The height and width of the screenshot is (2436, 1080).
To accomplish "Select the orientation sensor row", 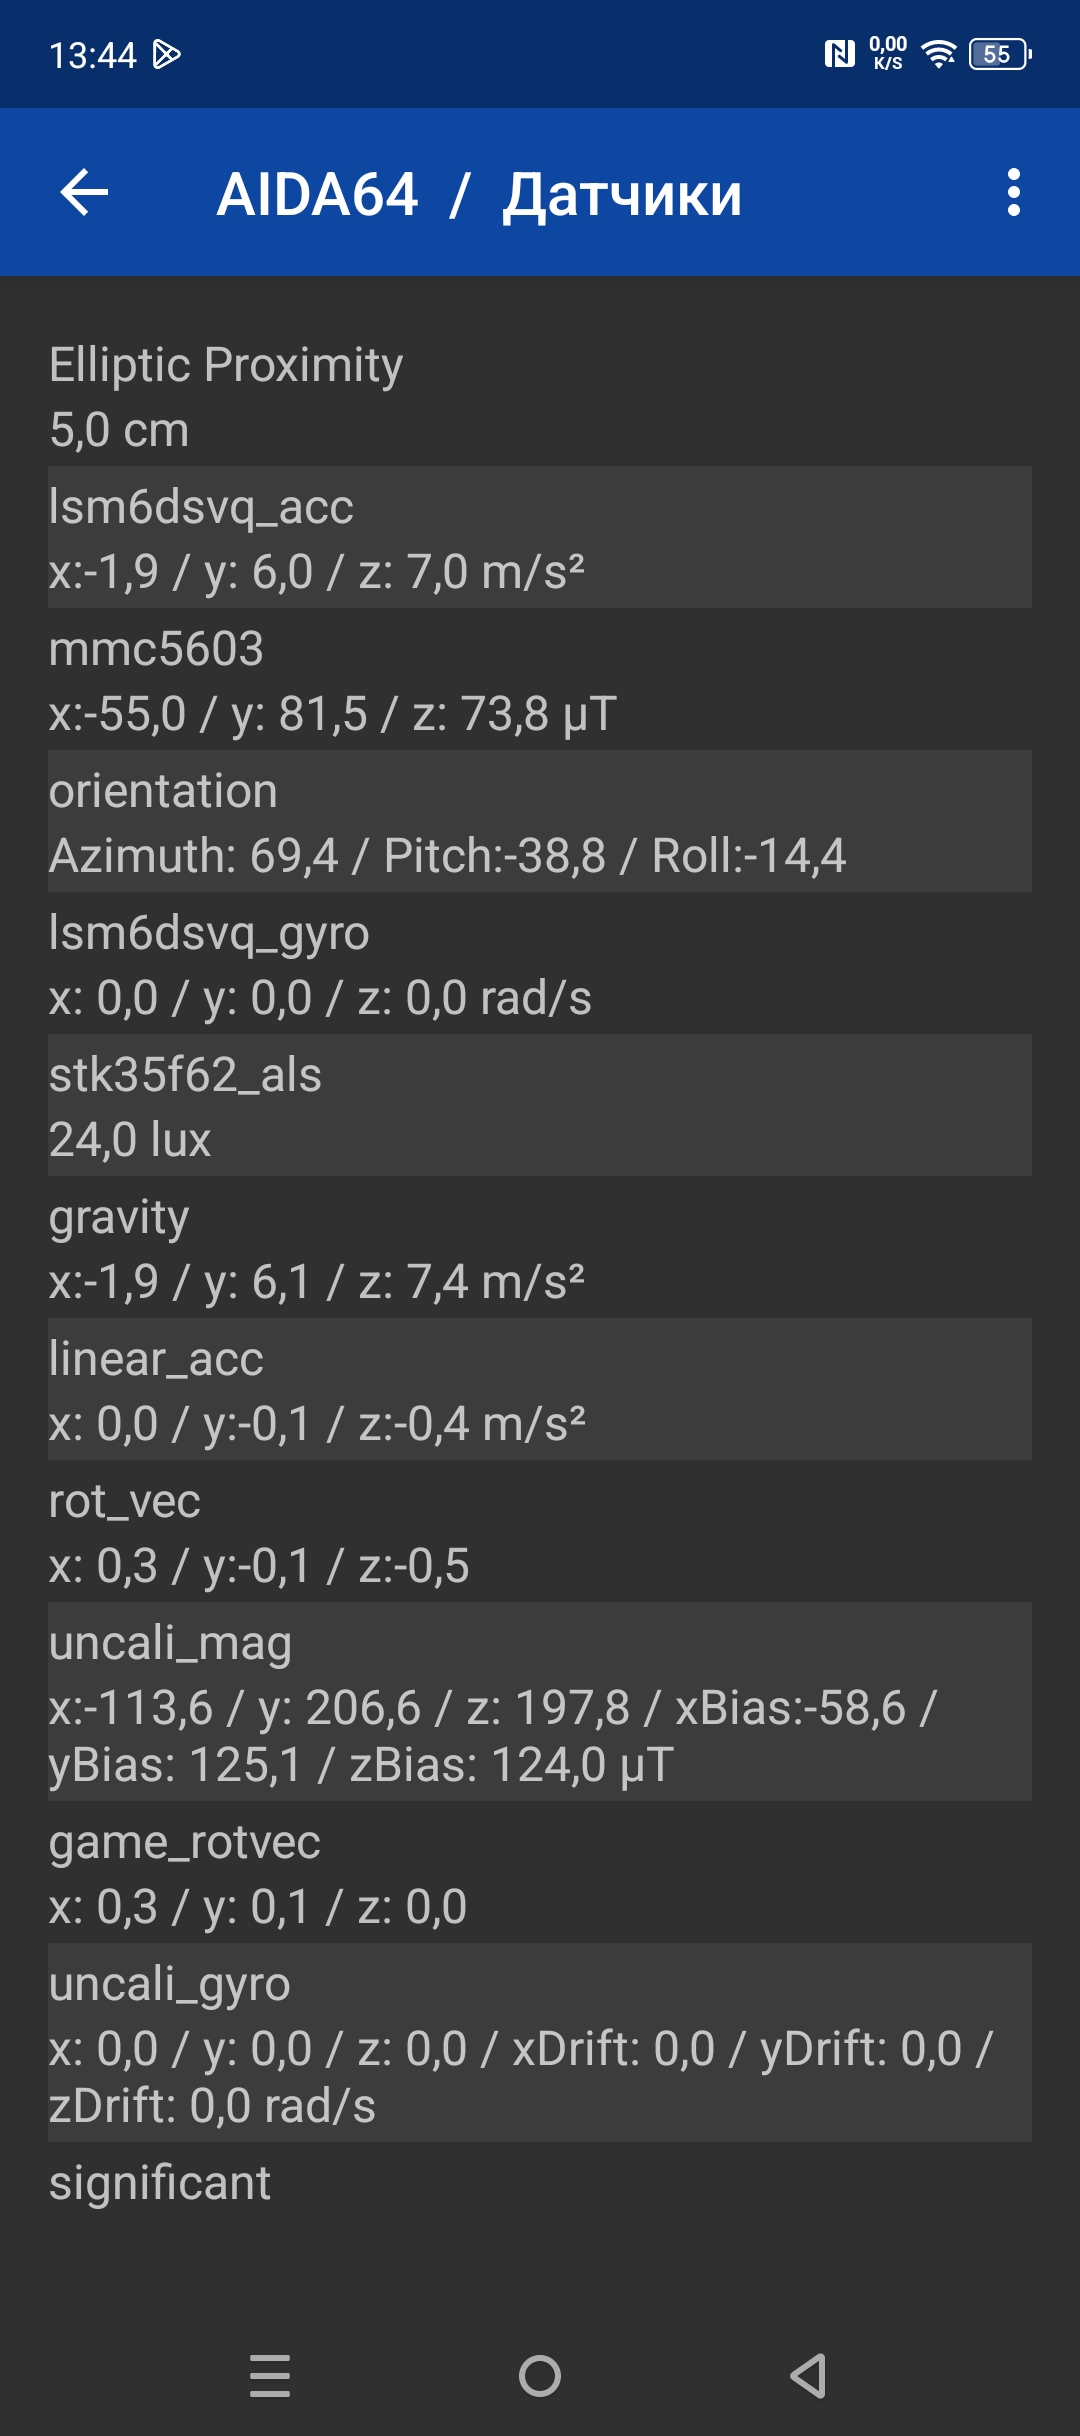I will click(540, 822).
